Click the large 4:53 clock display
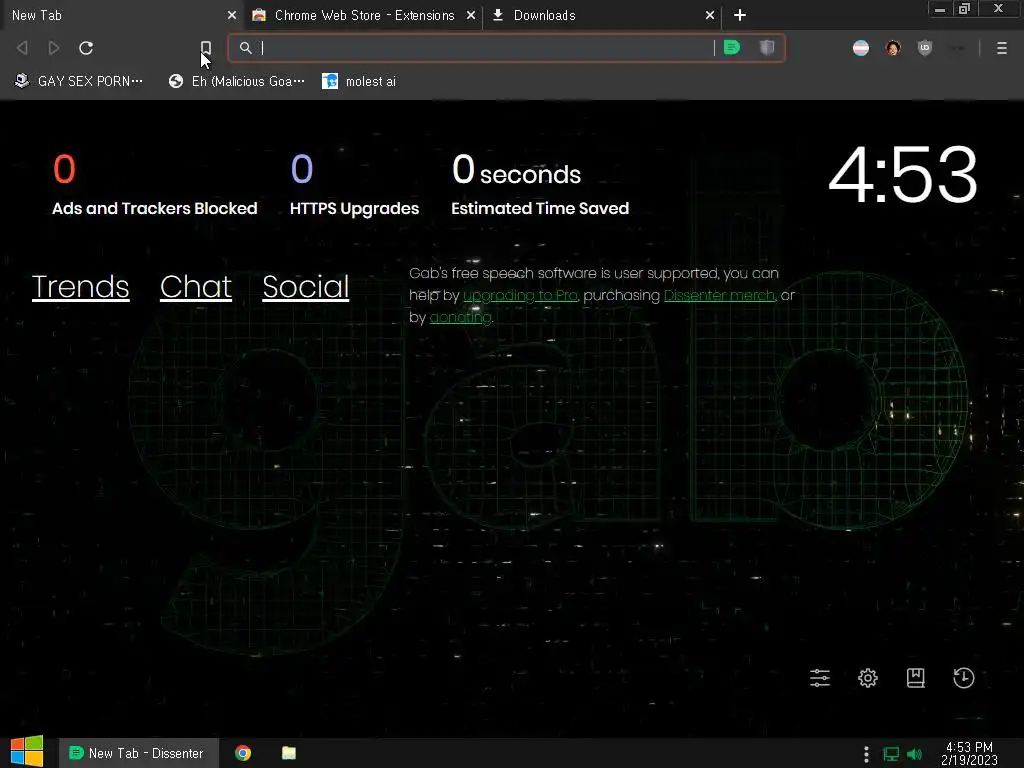 [903, 175]
